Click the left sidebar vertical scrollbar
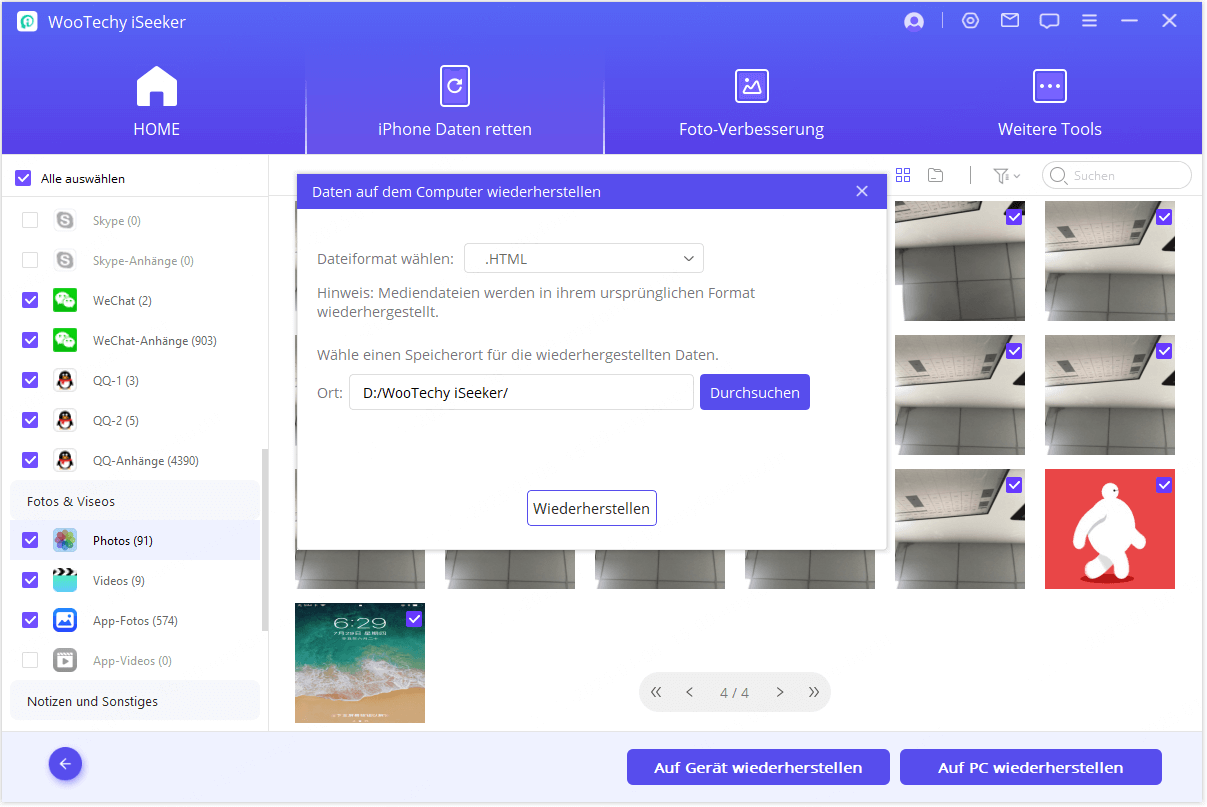This screenshot has width=1207, height=807. point(264,540)
